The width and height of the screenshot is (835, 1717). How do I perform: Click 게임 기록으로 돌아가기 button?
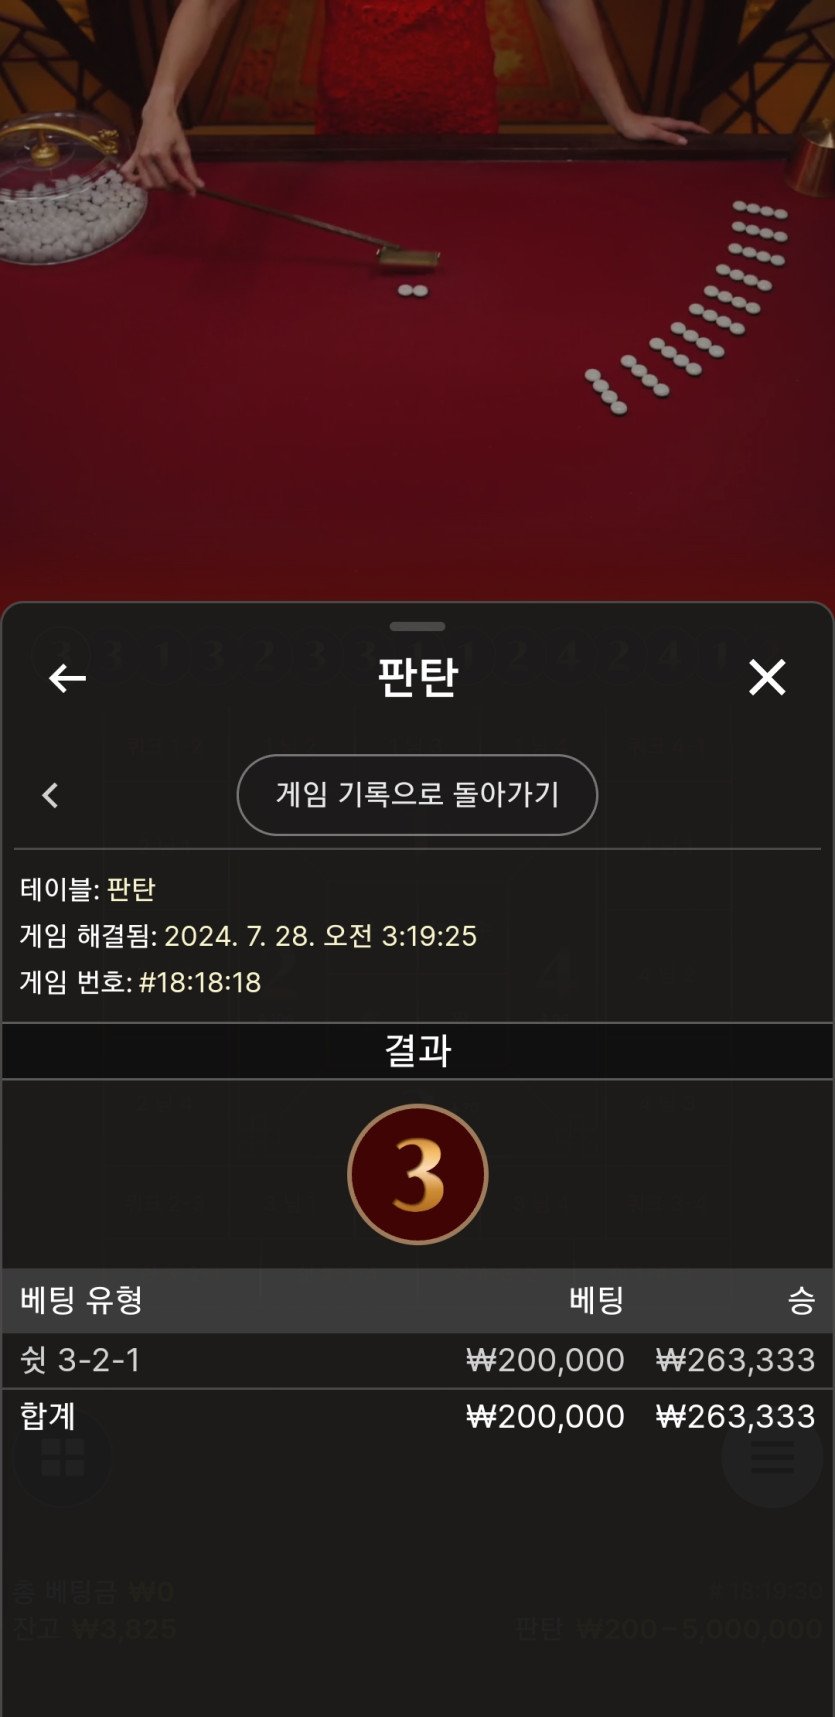coord(417,795)
